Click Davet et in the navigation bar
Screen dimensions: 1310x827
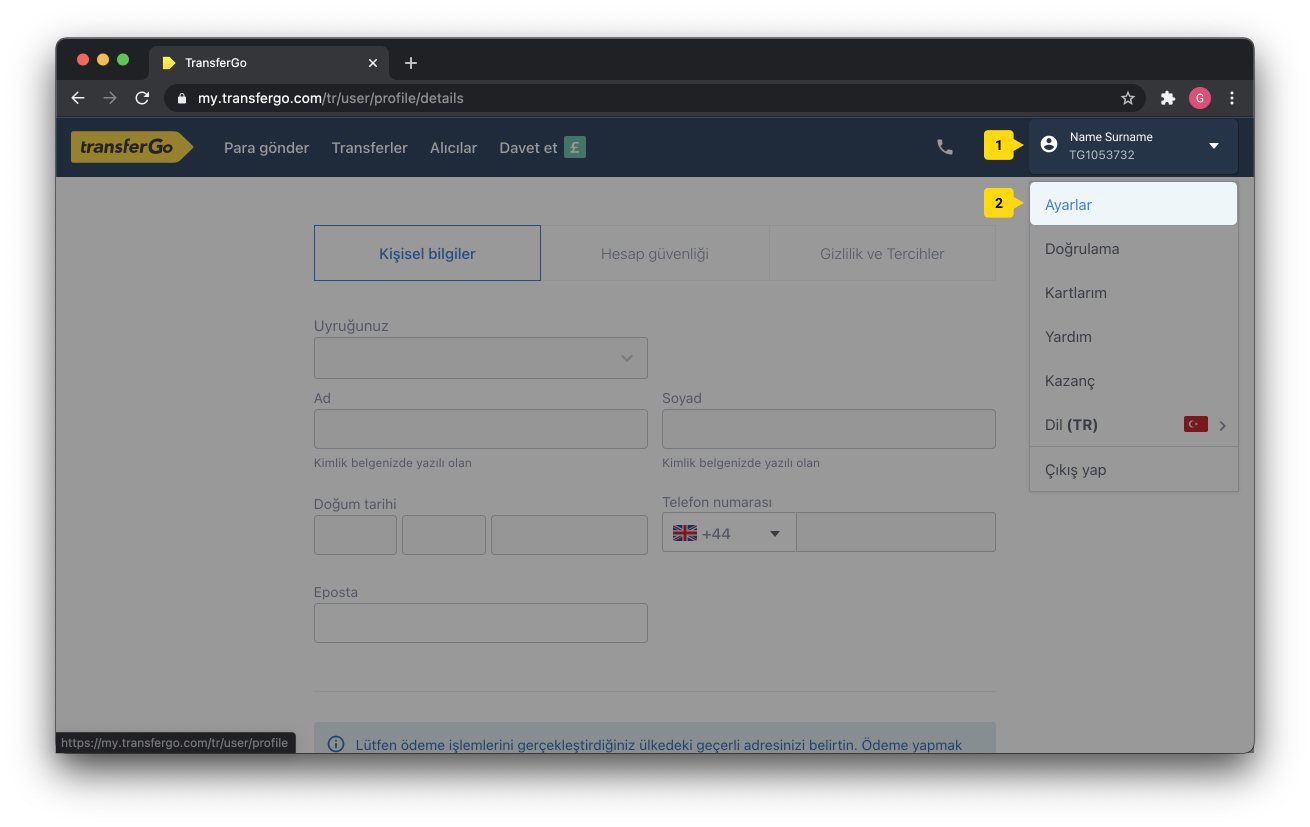point(528,147)
